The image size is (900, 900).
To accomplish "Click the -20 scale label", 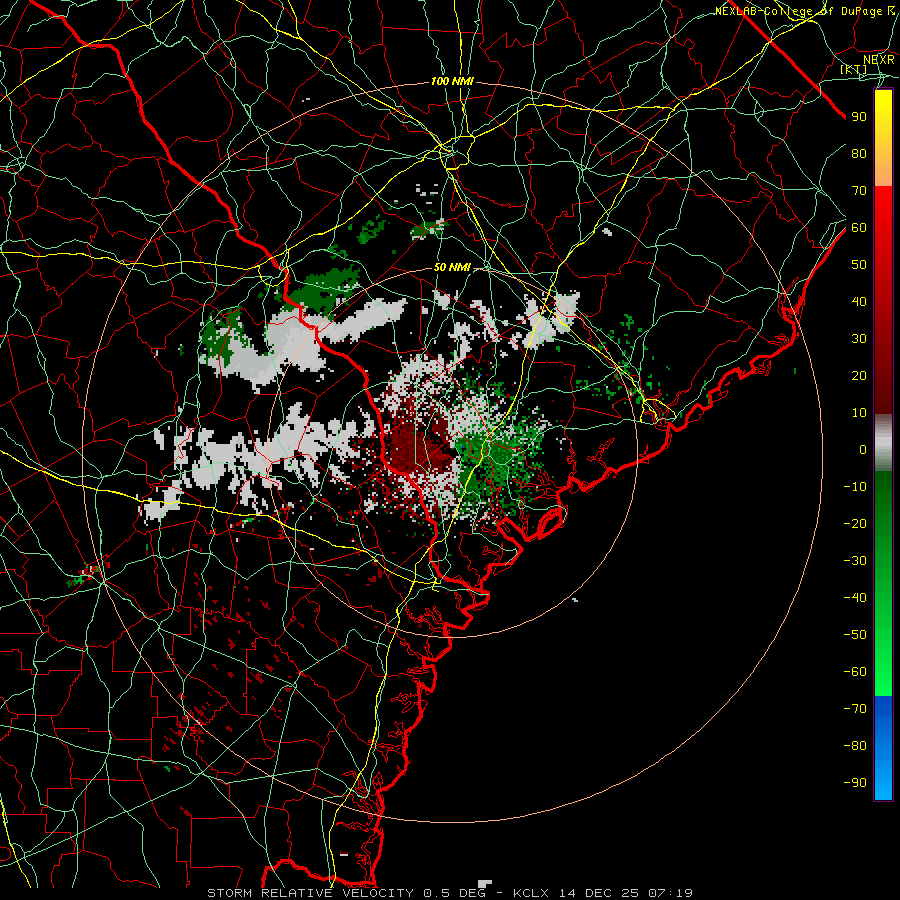I will (x=855, y=523).
